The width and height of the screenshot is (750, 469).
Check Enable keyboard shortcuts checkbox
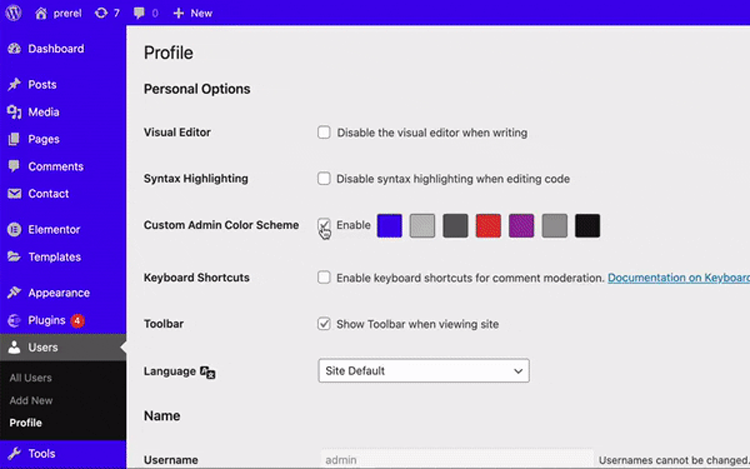(324, 277)
